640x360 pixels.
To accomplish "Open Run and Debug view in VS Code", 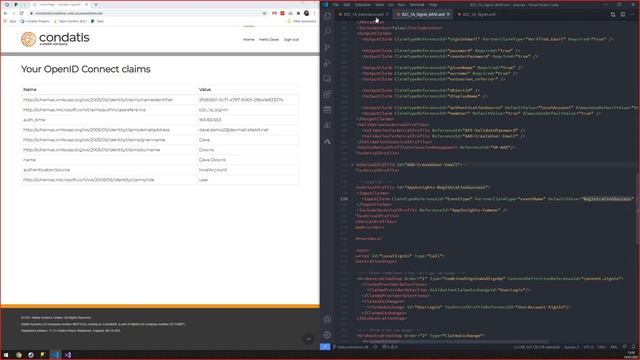I will click(x=327, y=63).
